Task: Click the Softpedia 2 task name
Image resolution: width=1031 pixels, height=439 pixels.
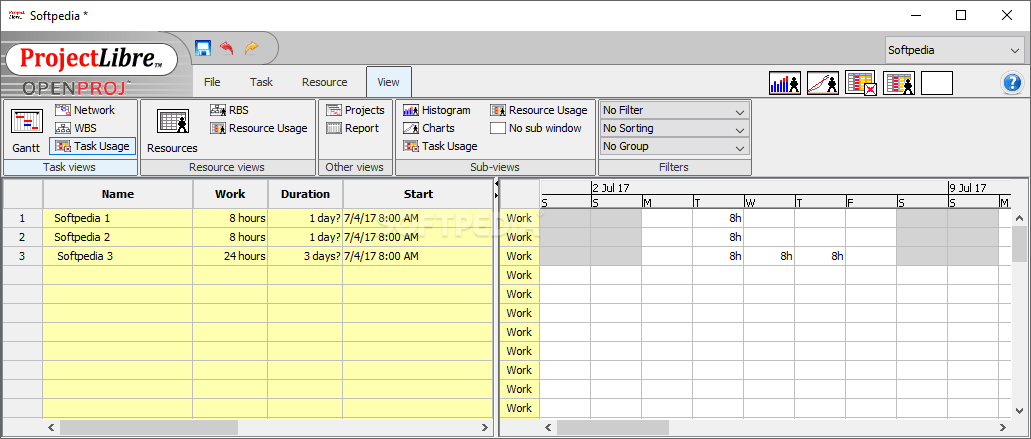Action: (82, 237)
